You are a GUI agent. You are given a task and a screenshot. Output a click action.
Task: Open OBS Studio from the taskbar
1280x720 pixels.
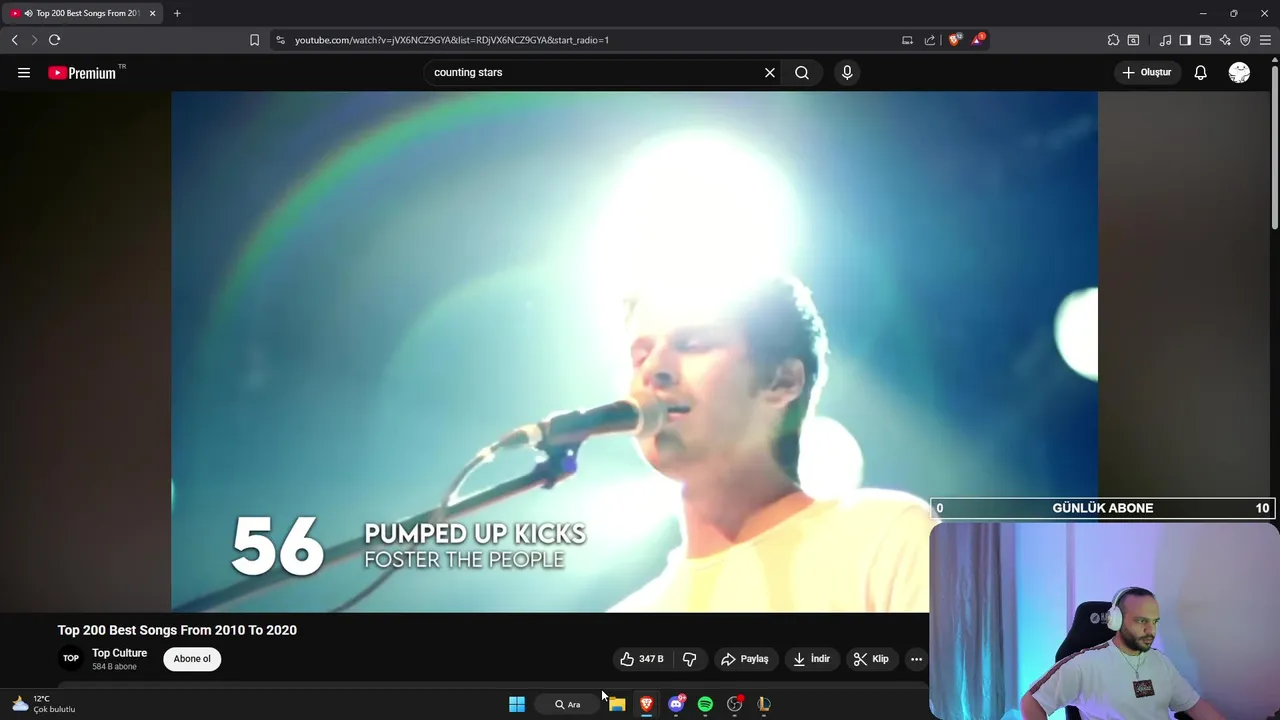pos(735,704)
